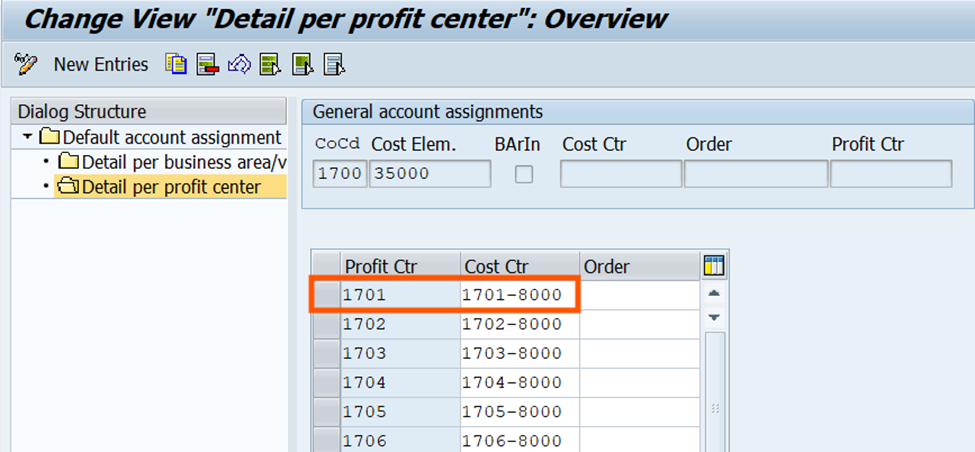Click the Select Block icon

[302, 65]
